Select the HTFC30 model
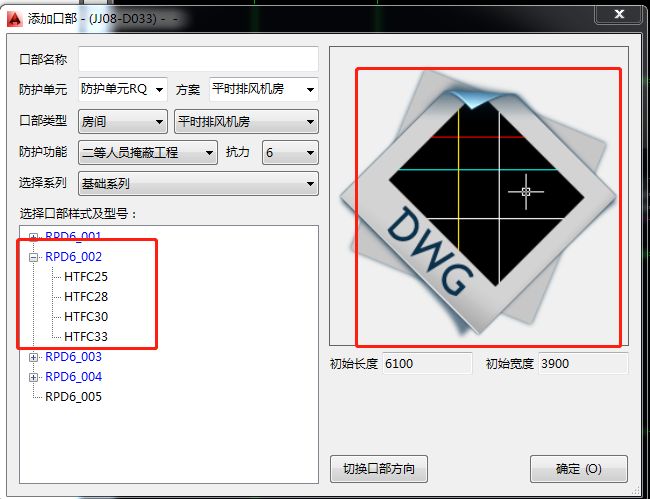650x499 pixels. click(x=86, y=317)
